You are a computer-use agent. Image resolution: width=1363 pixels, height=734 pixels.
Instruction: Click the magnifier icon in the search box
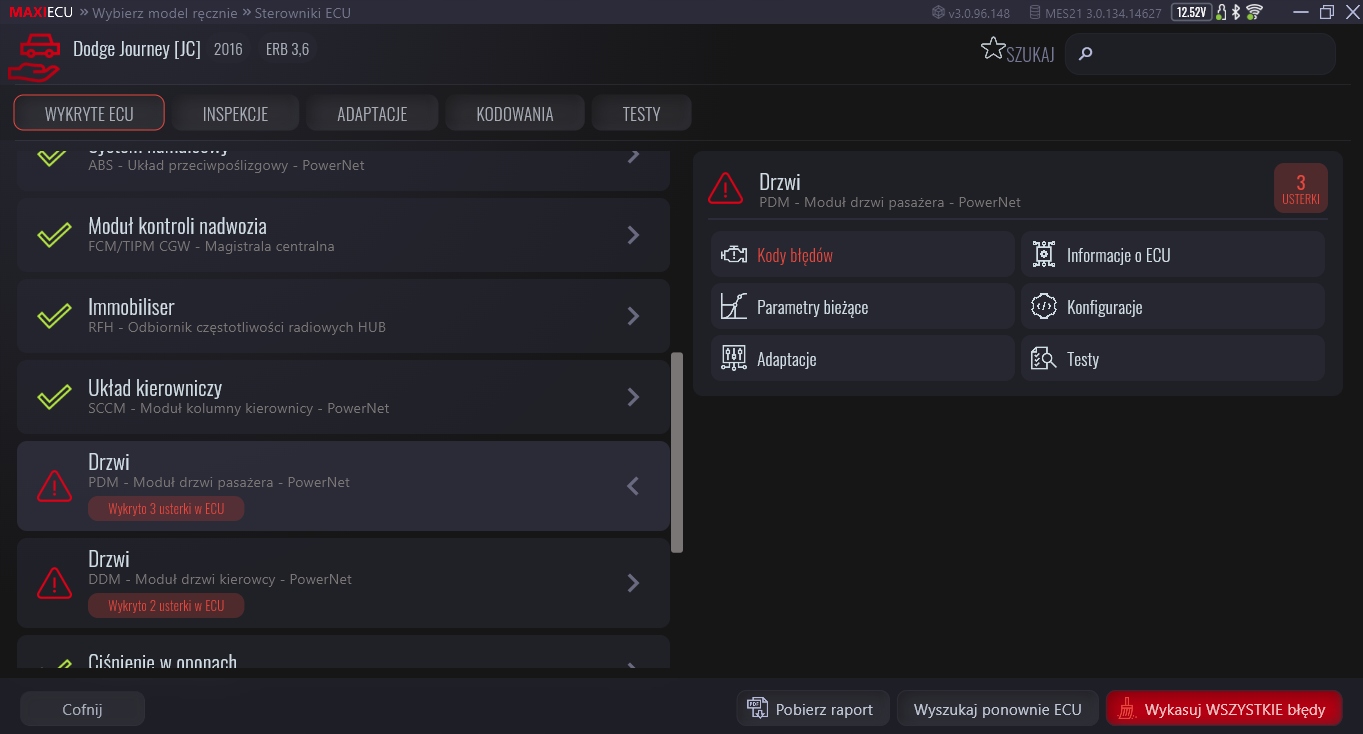click(1086, 54)
